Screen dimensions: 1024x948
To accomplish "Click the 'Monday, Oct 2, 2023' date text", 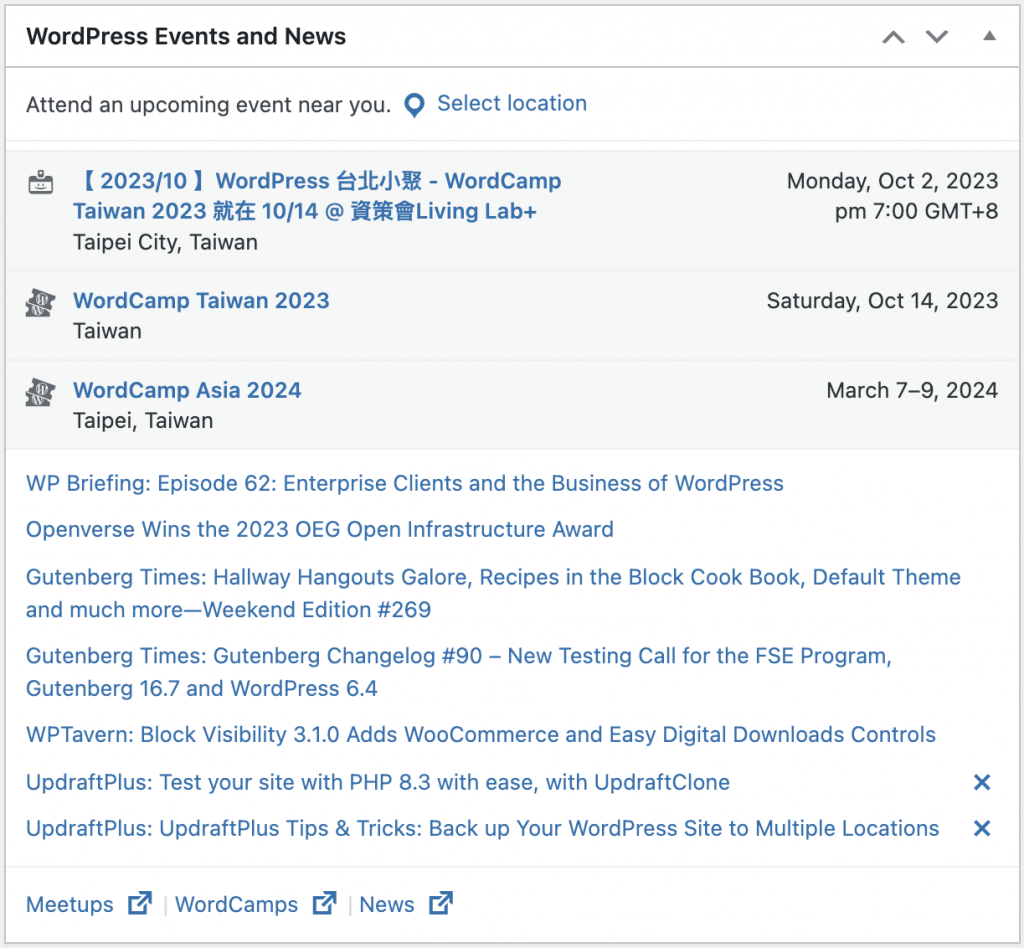I will (892, 181).
